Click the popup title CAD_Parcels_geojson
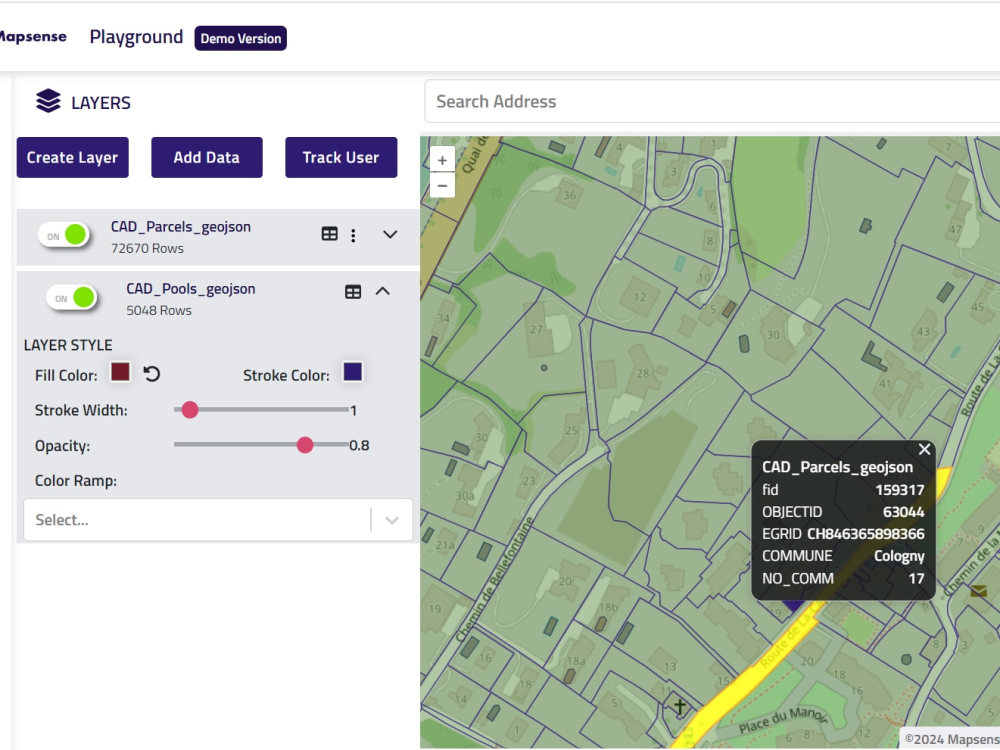Viewport: 1000px width, 750px height. (837, 467)
